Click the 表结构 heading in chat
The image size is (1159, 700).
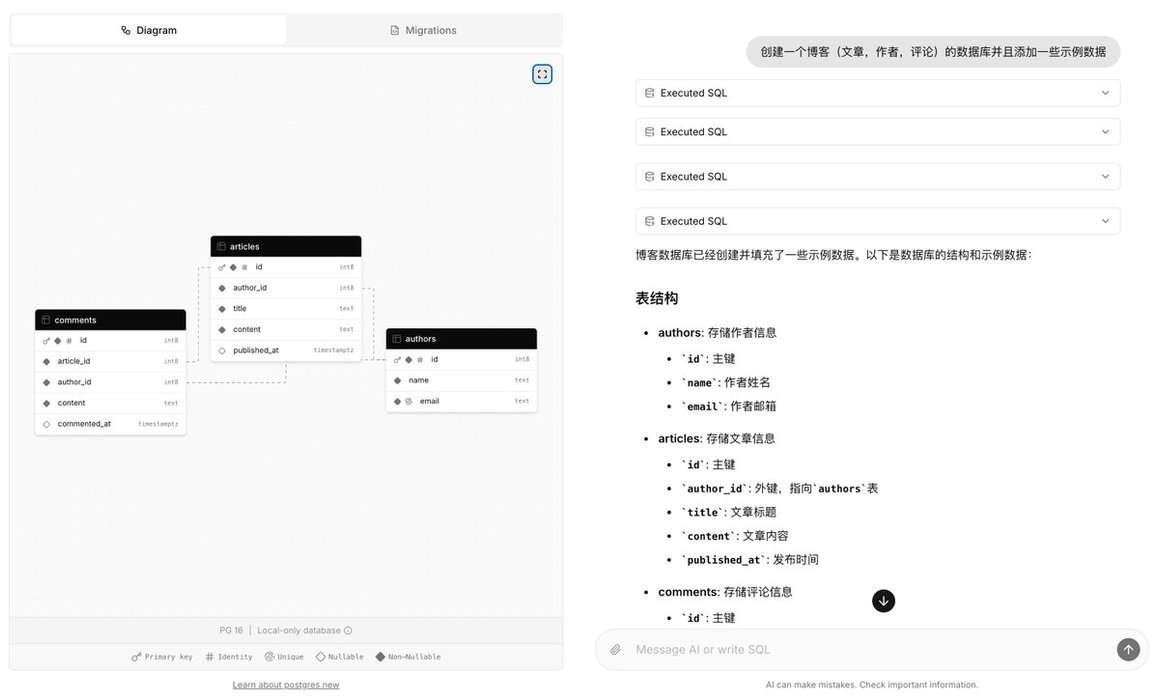click(x=656, y=299)
